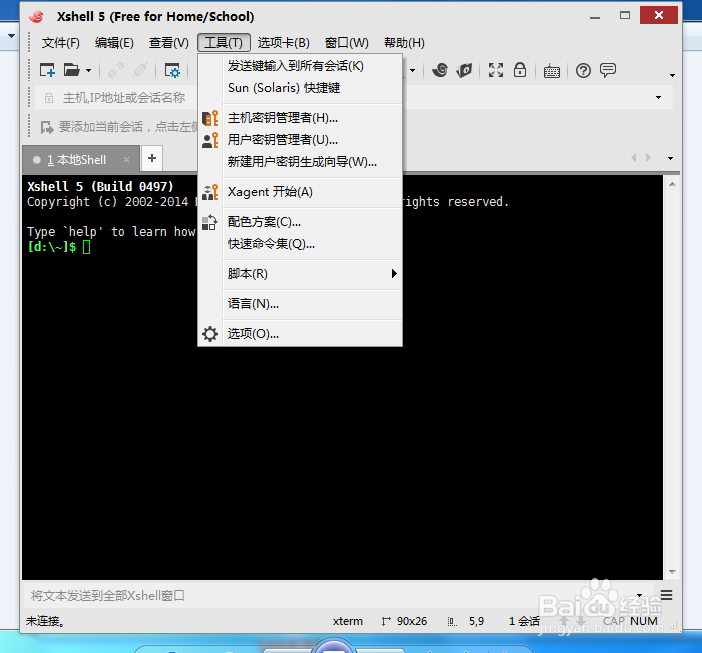Select Xagent 开始(A) menu item
Image resolution: width=702 pixels, height=653 pixels.
click(x=300, y=192)
